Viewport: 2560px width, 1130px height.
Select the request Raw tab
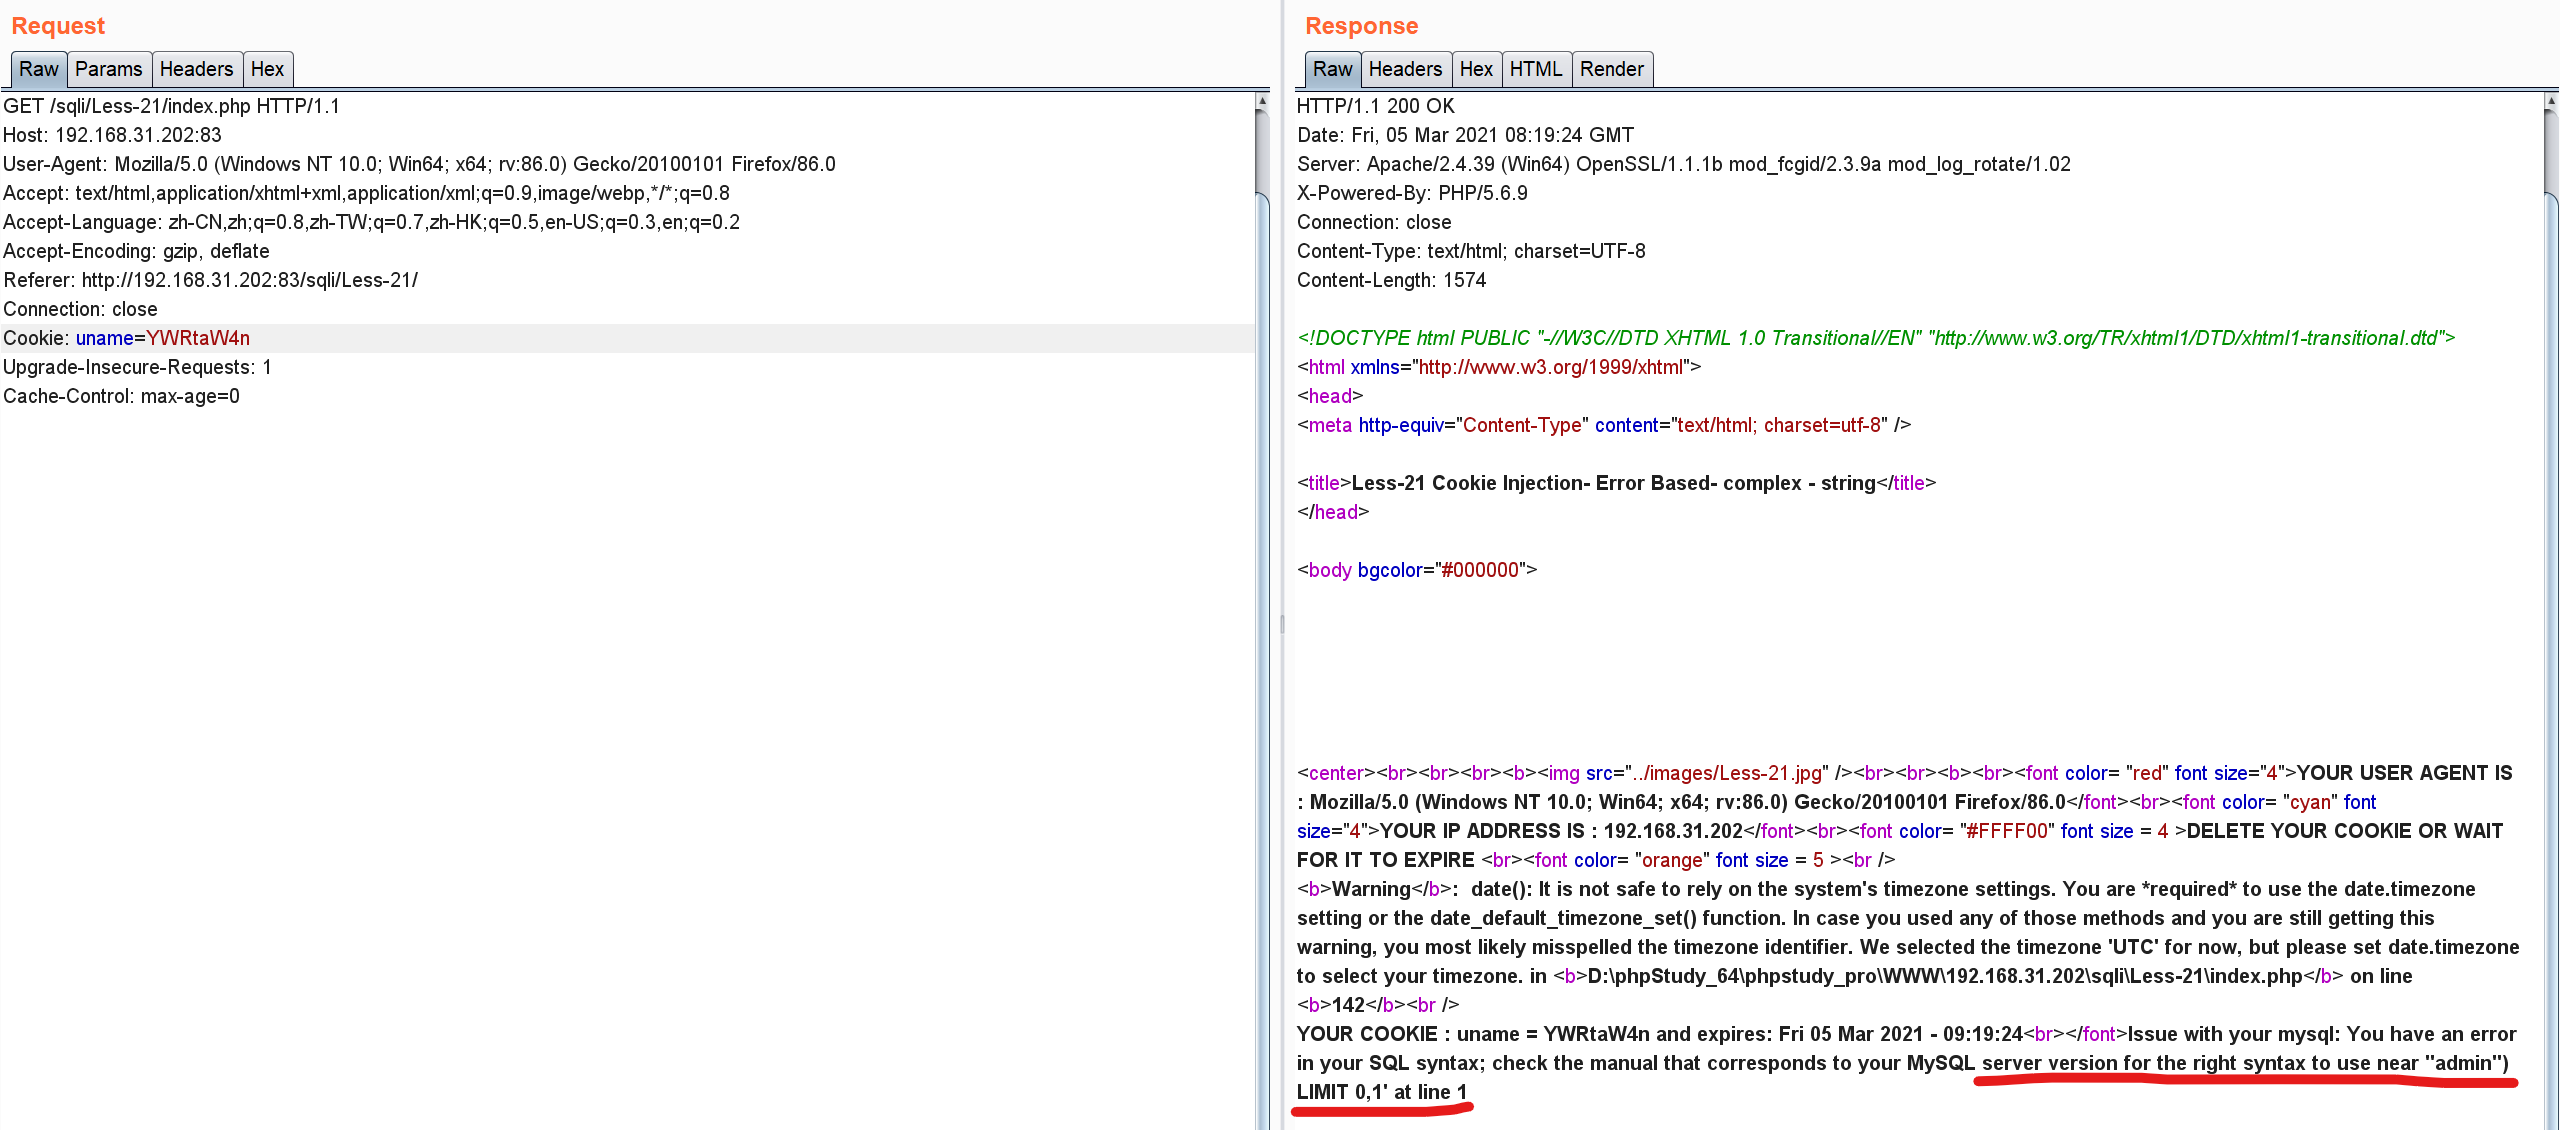point(39,69)
